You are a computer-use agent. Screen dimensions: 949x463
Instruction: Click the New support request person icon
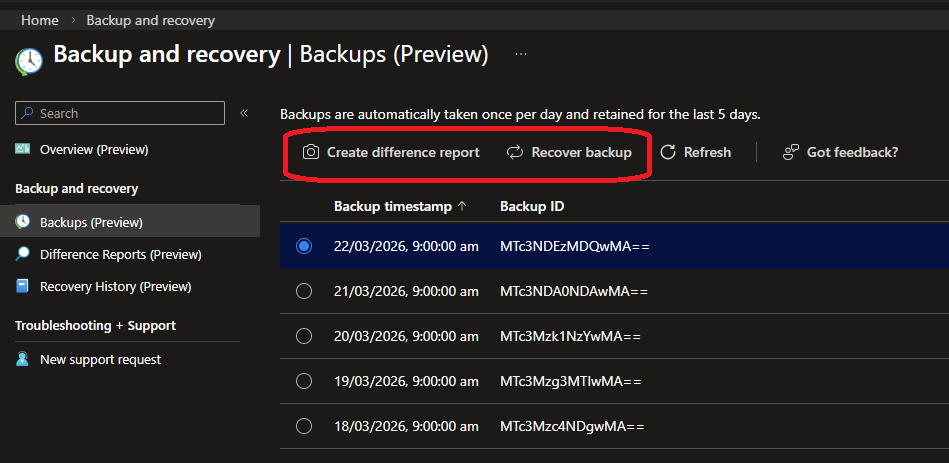(x=23, y=359)
